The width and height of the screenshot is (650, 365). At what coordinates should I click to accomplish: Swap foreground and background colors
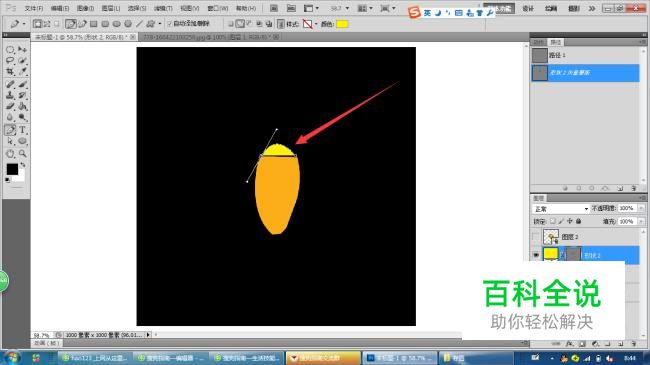coord(23,165)
